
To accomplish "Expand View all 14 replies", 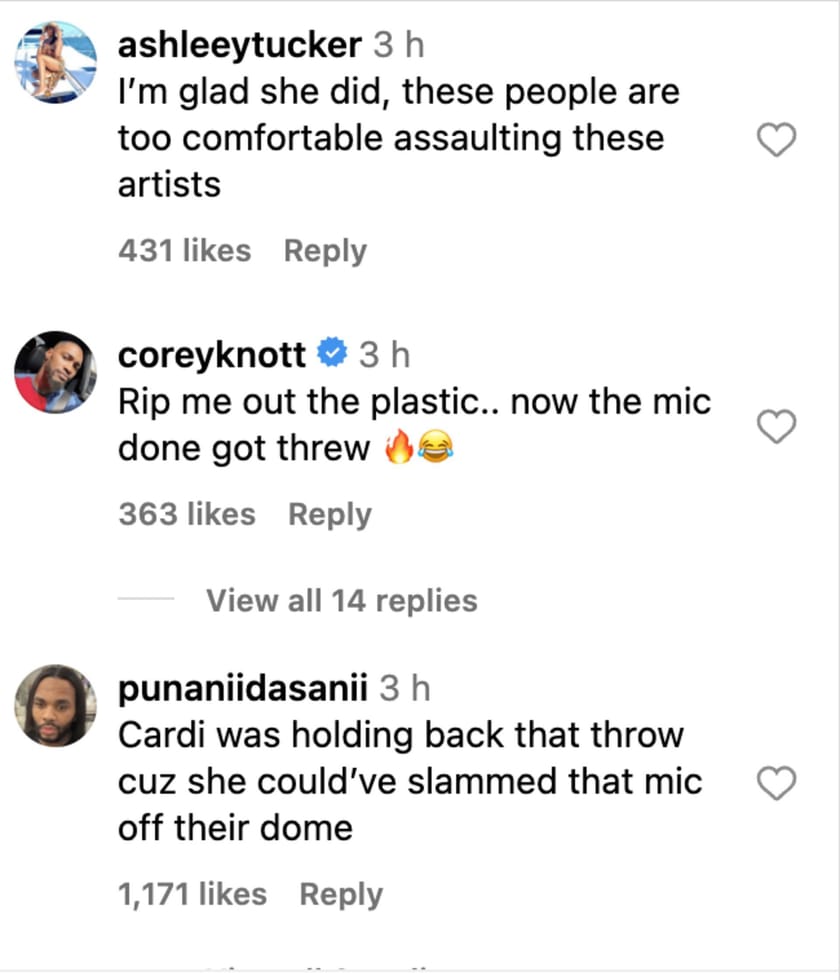I will 341,600.
